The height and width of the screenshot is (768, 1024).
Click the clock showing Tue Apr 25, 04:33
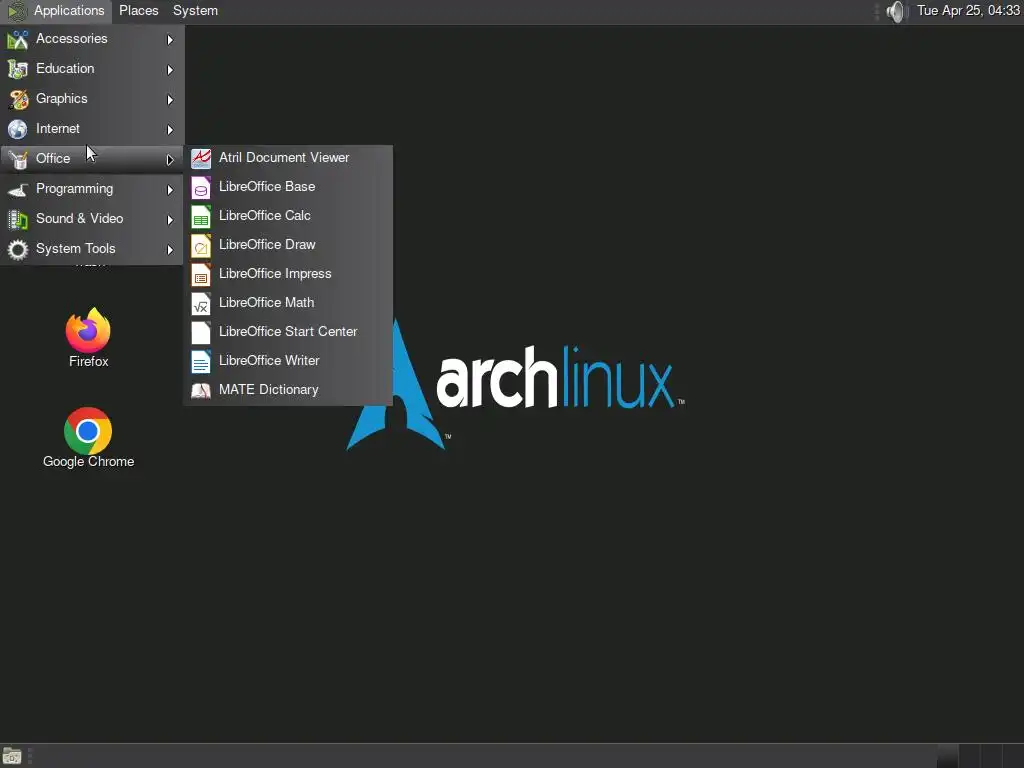click(968, 11)
